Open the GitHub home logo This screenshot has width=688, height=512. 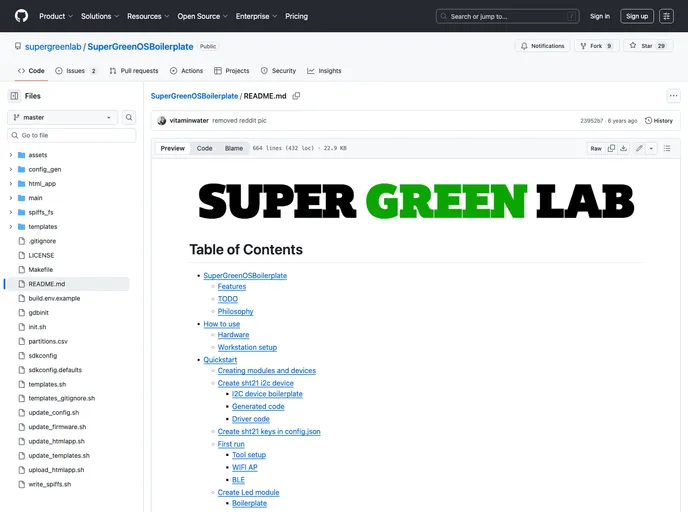(x=21, y=16)
